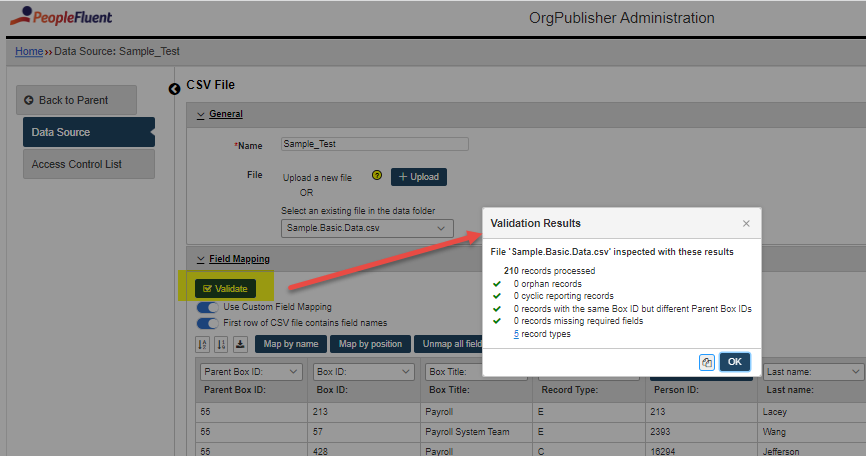Select the Data Source menu item
This screenshot has width=866, height=456.
tap(89, 132)
